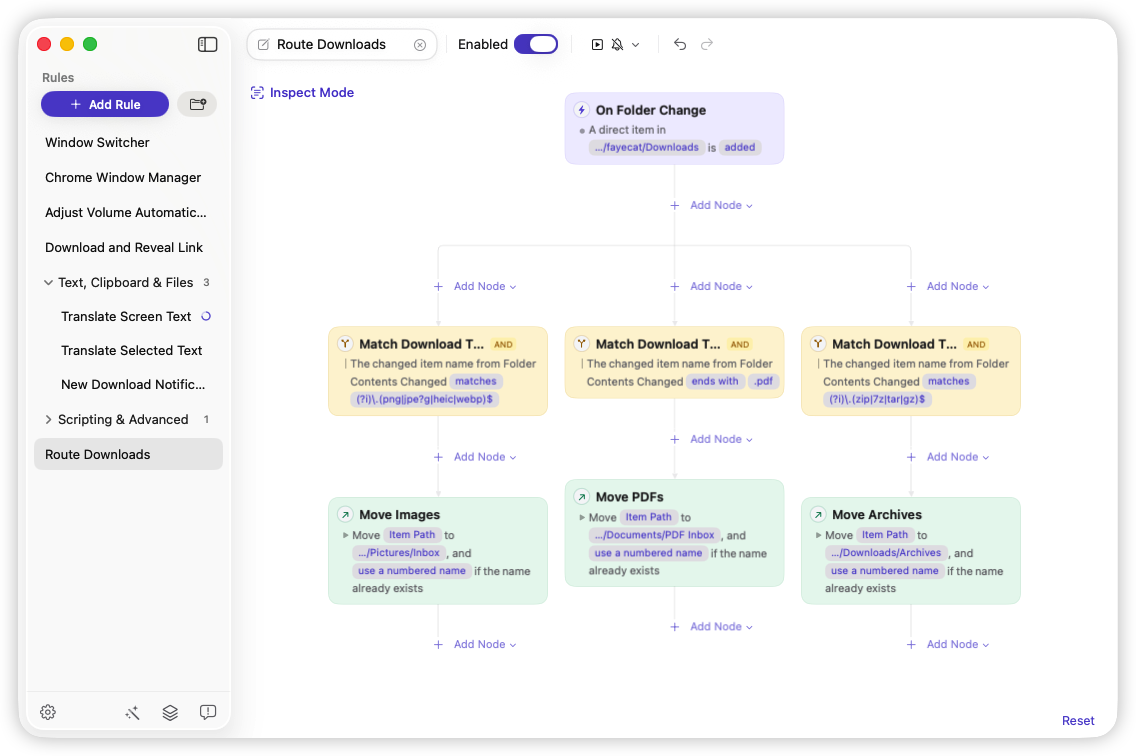
Task: Click the Add Rule button
Action: pyautogui.click(x=105, y=104)
